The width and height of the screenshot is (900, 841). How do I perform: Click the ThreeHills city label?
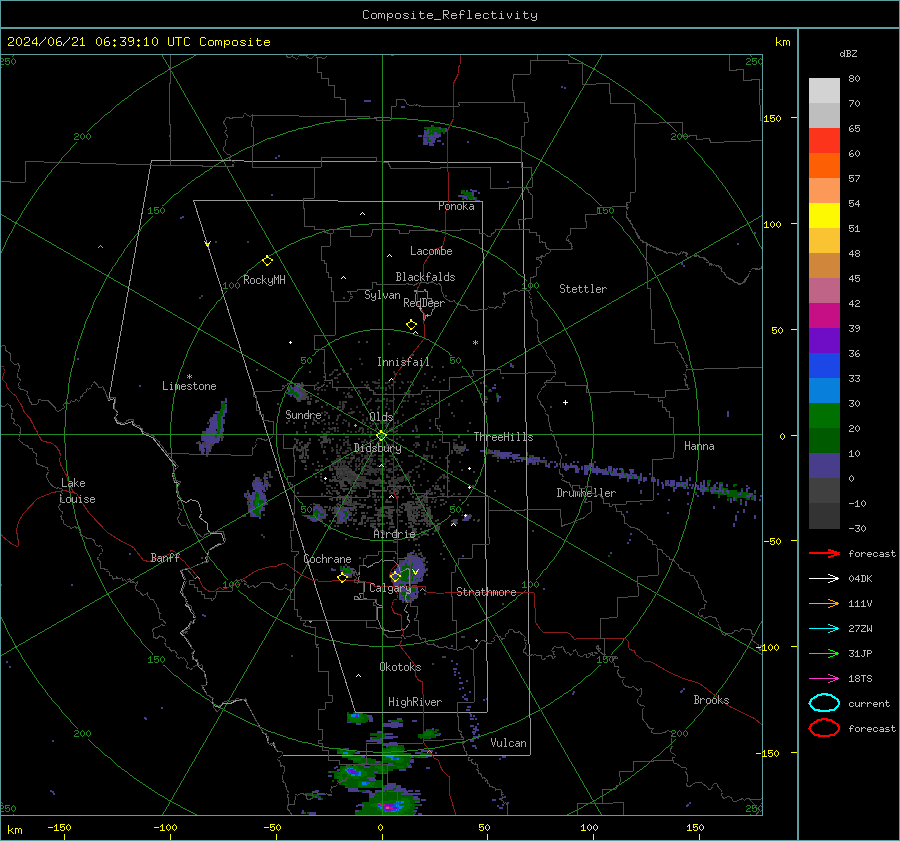point(503,437)
